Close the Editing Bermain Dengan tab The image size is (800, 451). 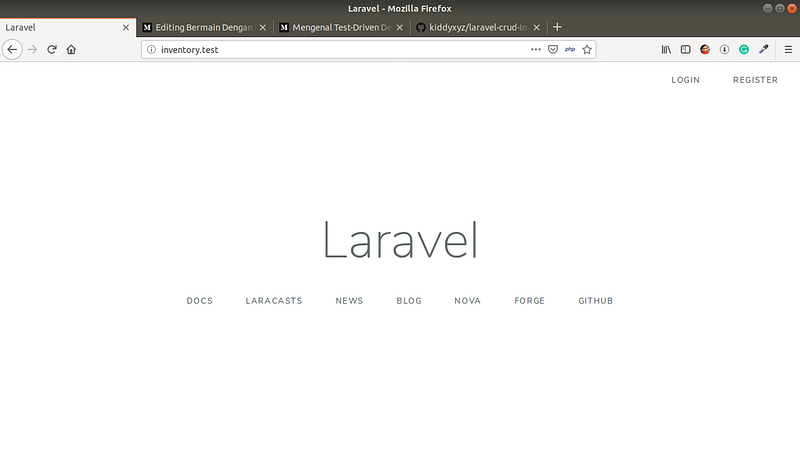[x=263, y=28]
